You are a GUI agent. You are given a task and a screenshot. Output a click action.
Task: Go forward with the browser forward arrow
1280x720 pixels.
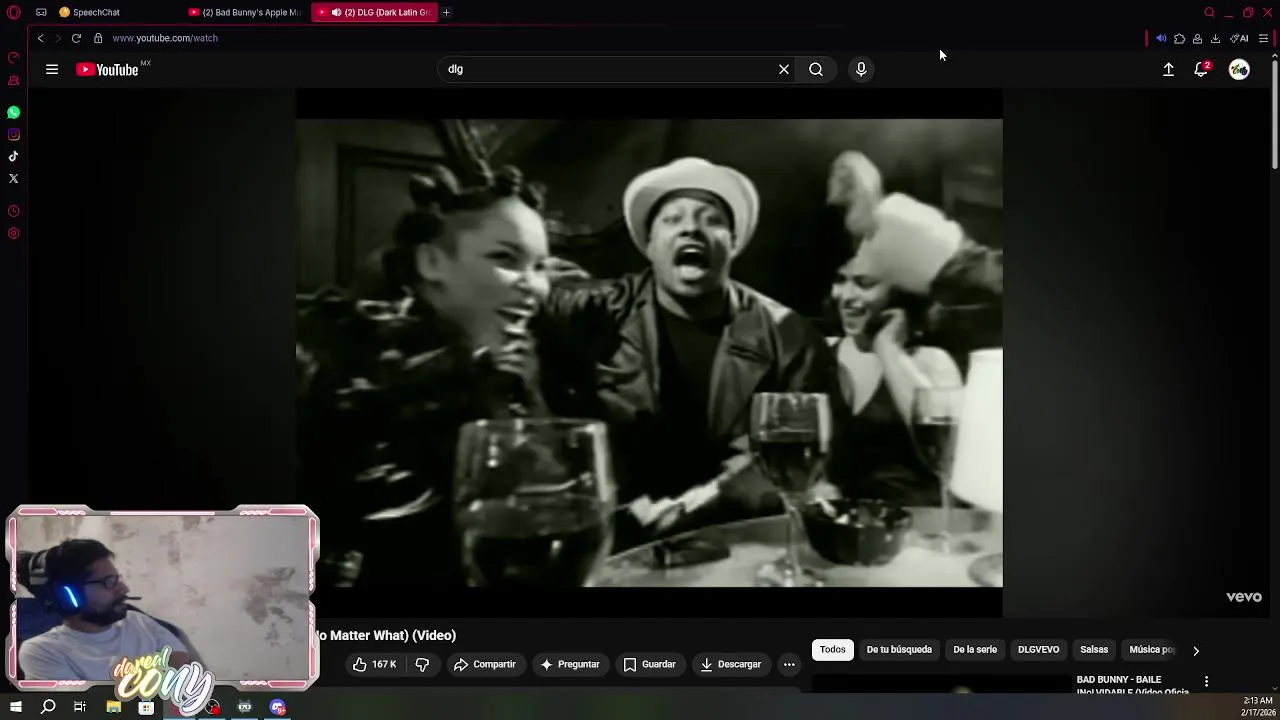(x=58, y=38)
